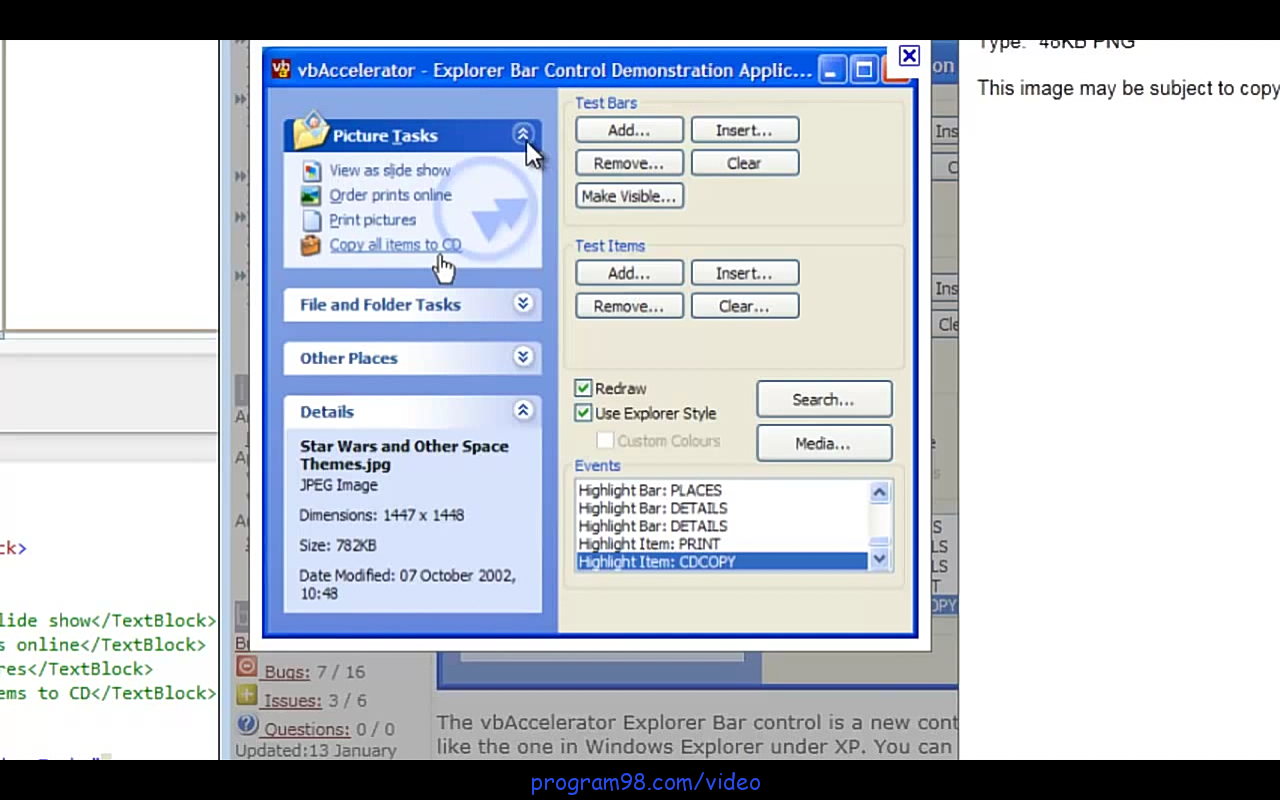
Task: Click the Copy all items to CD icon
Action: [x=311, y=245]
